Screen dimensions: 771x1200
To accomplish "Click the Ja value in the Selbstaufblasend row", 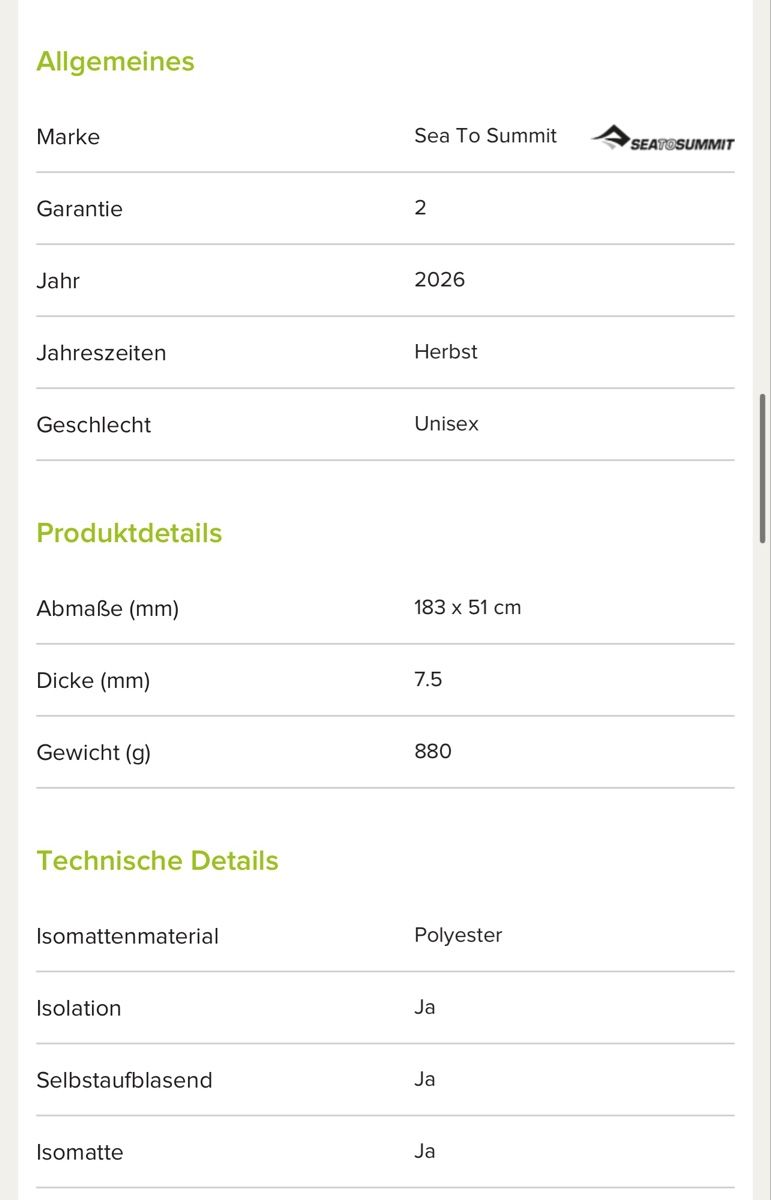I will point(425,1080).
